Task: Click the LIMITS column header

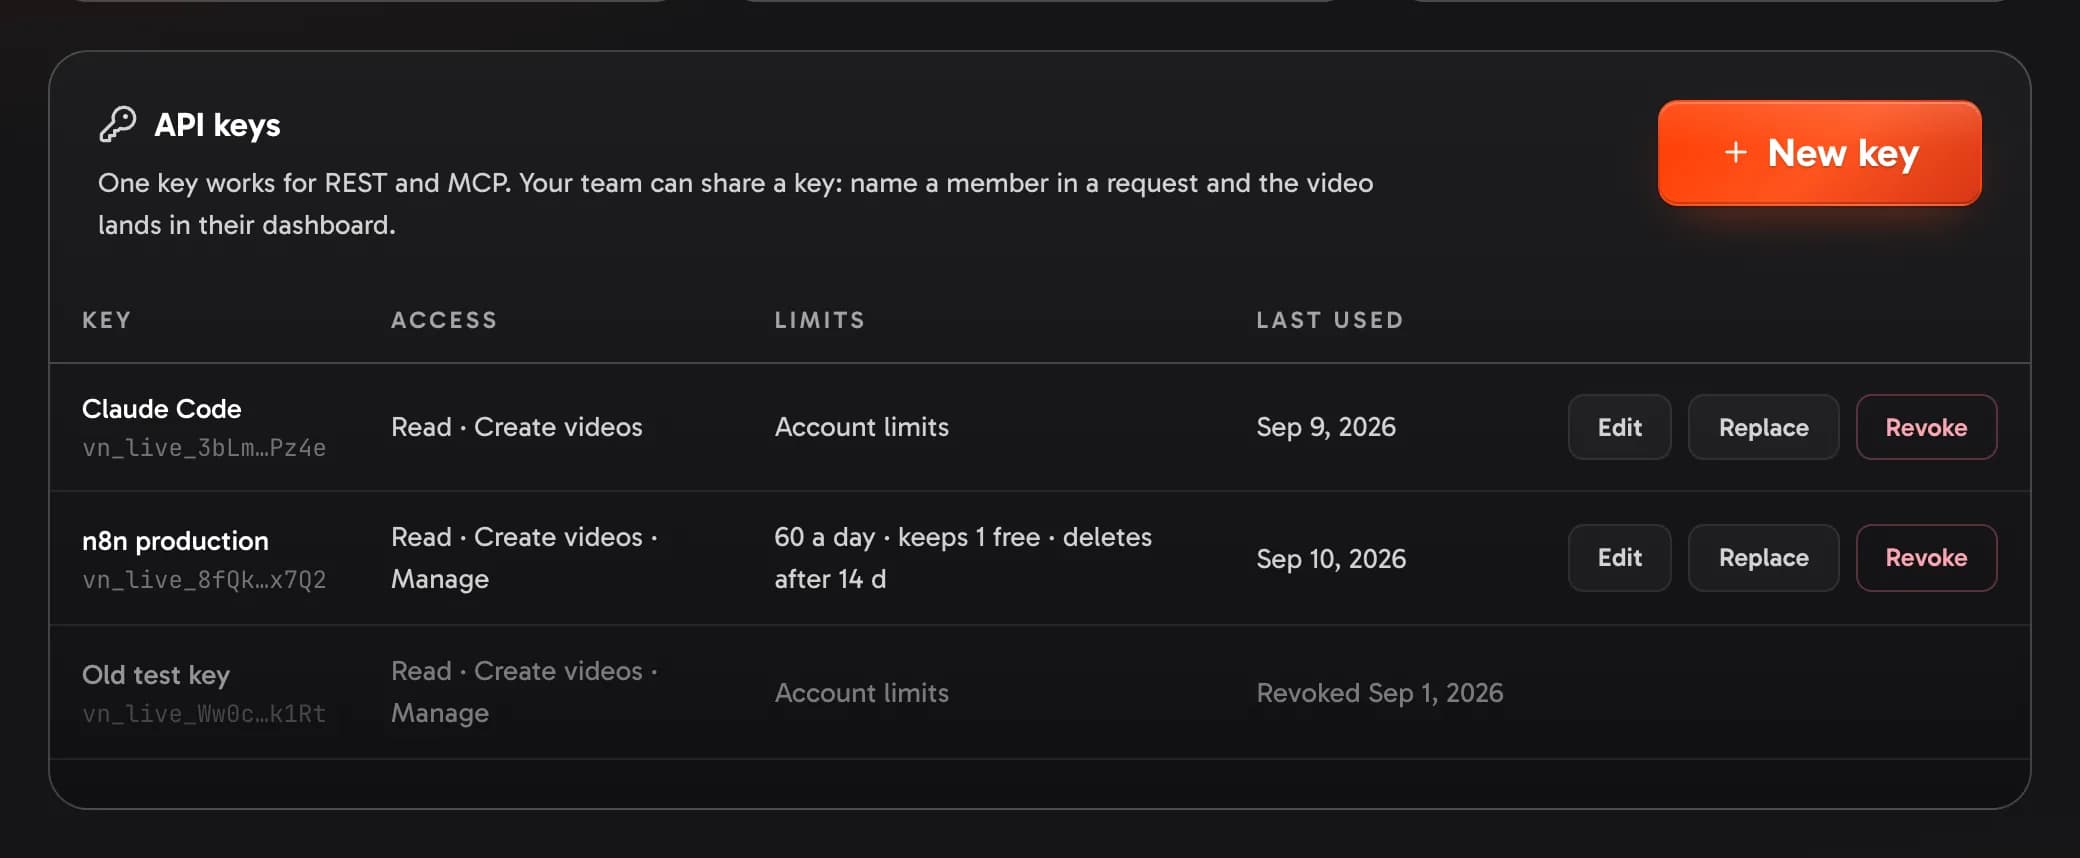Action: (x=820, y=320)
